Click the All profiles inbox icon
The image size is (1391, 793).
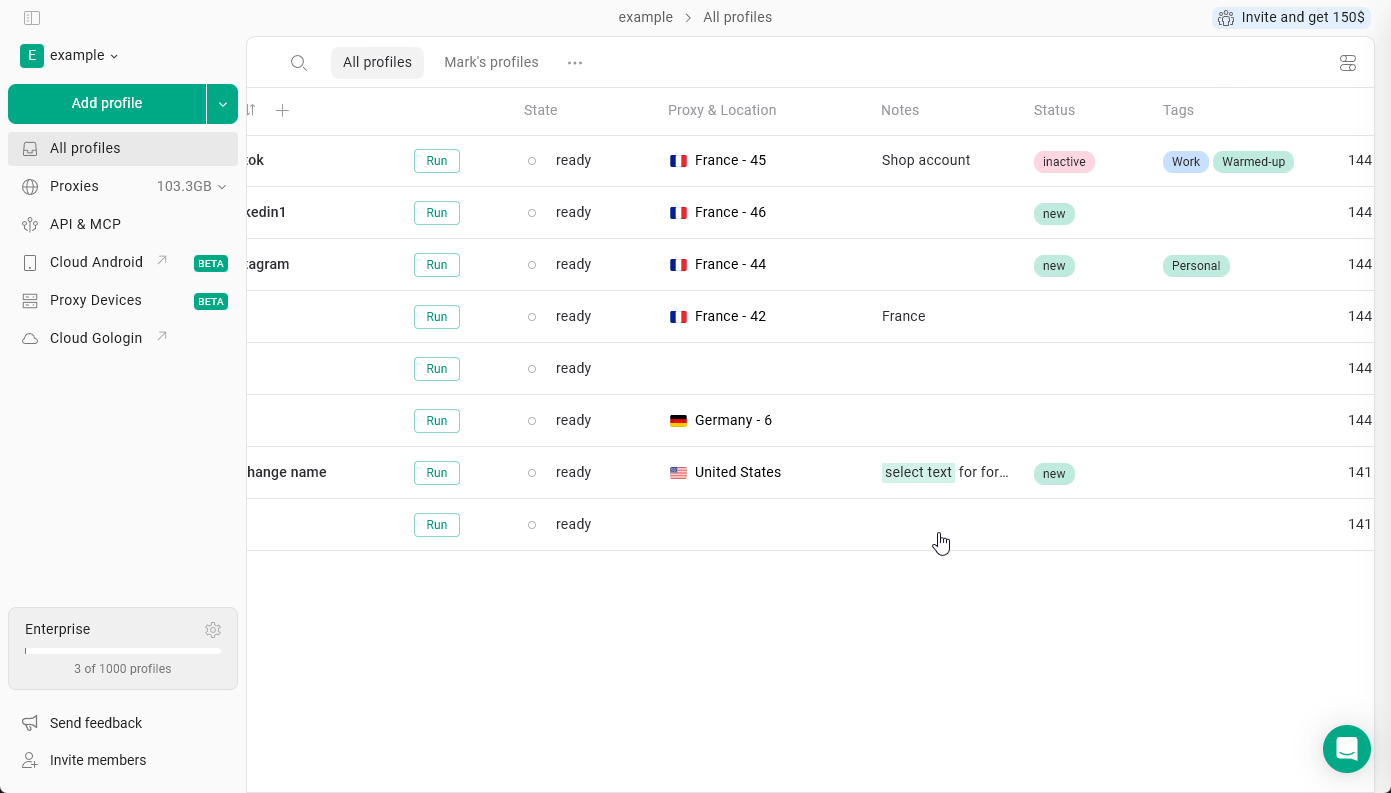[x=30, y=149]
